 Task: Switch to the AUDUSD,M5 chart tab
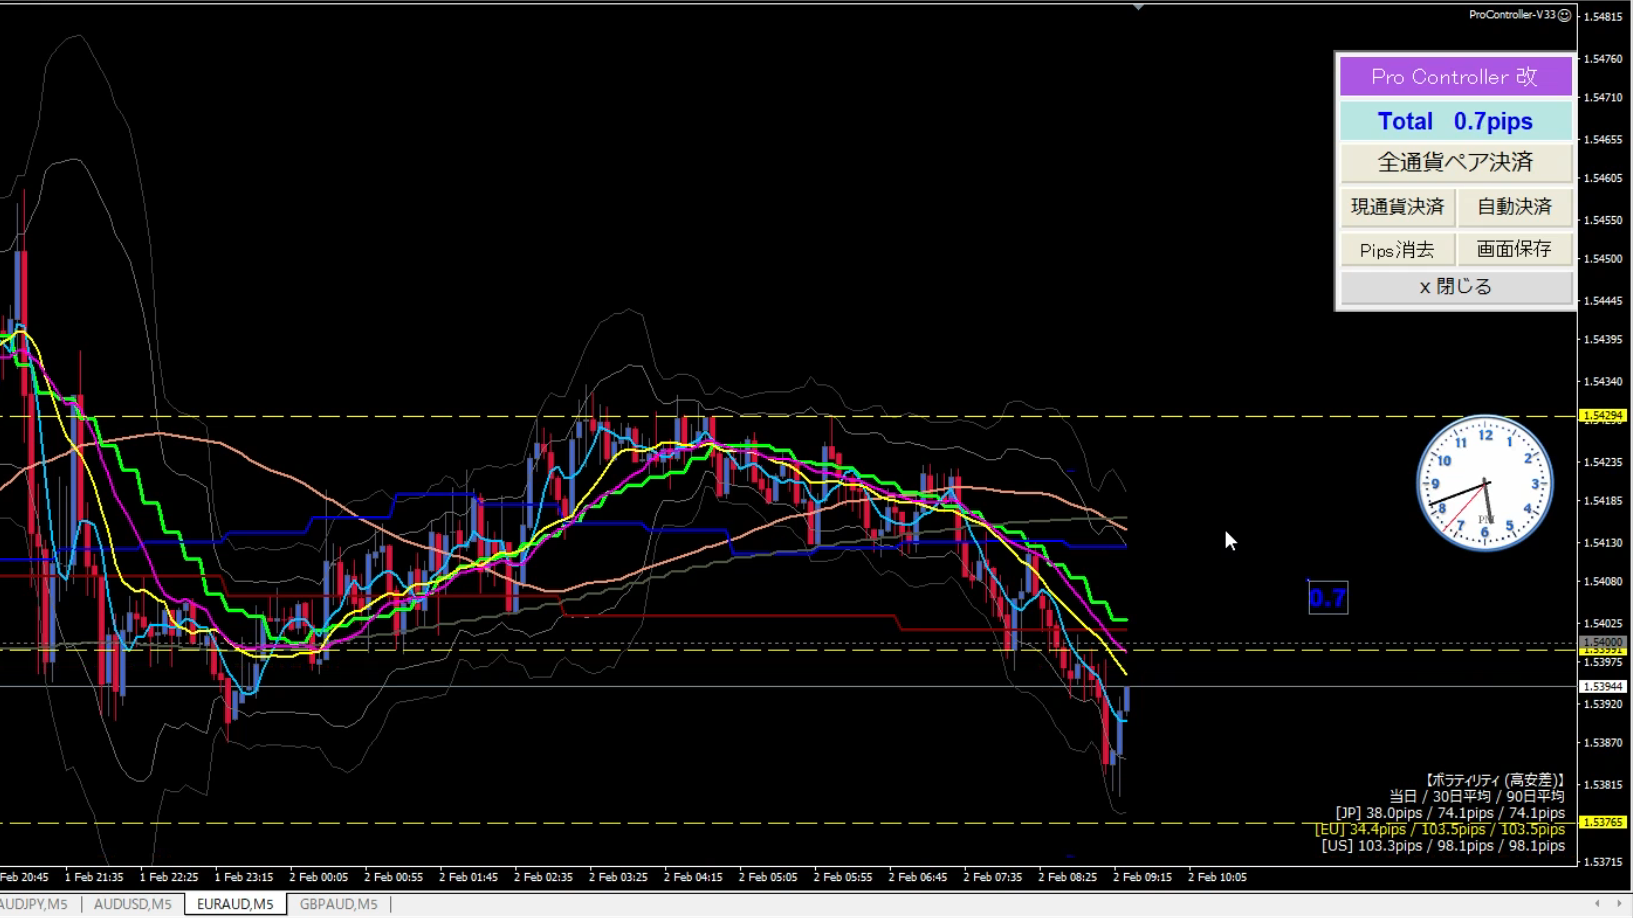point(132,904)
